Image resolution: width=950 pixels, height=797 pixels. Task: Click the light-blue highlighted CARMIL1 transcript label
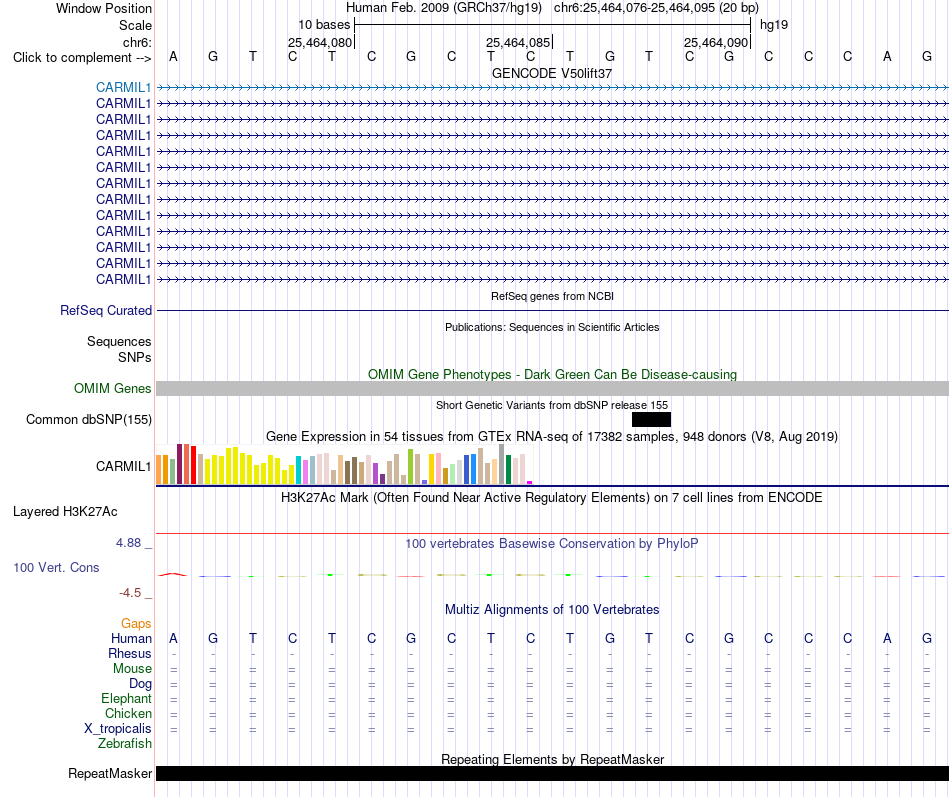[123, 87]
